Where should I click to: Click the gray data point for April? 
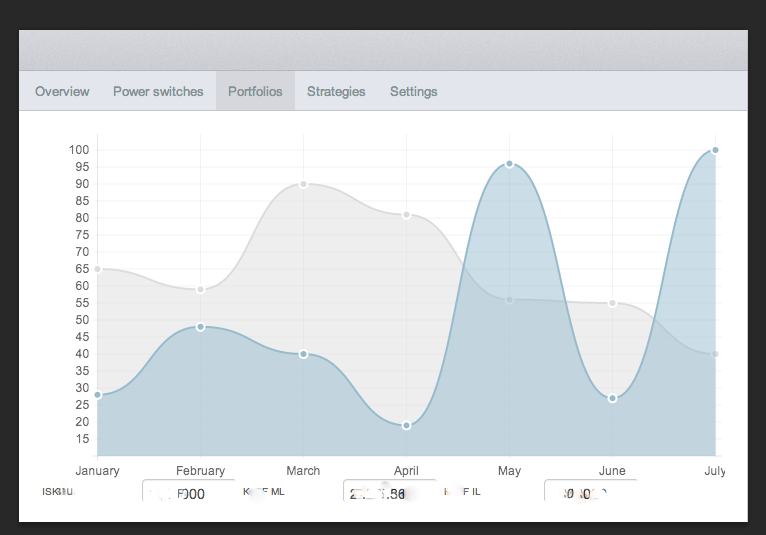(406, 215)
